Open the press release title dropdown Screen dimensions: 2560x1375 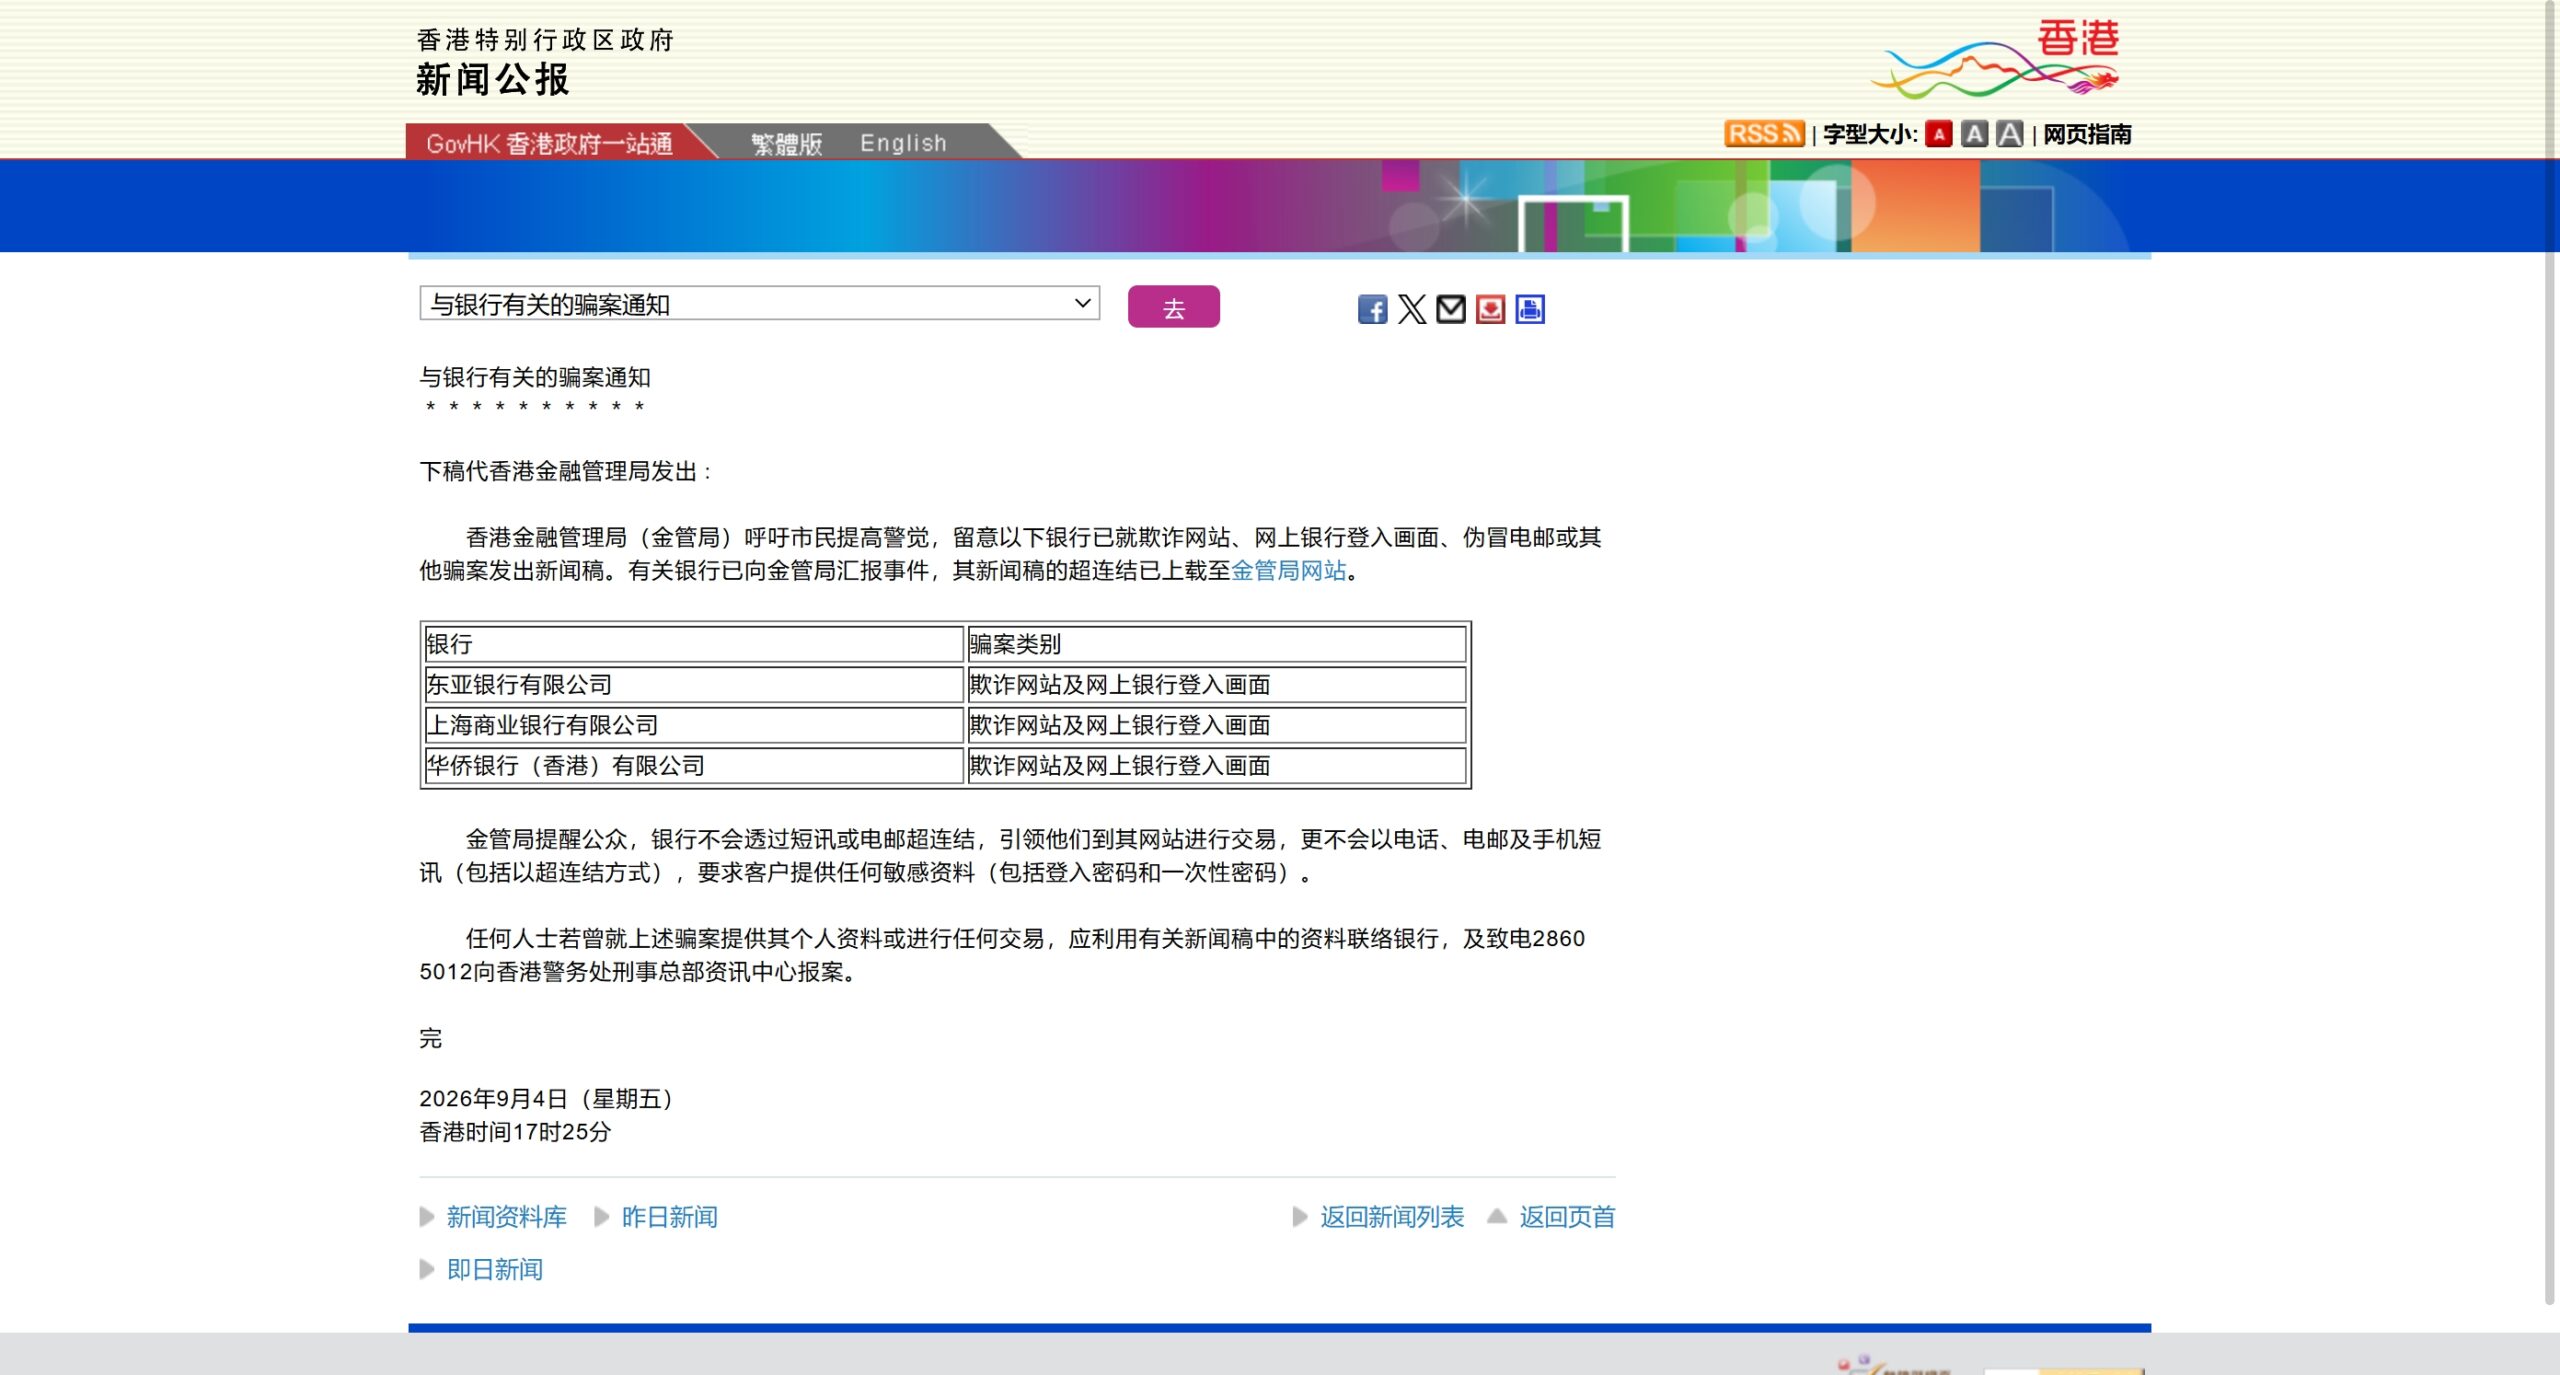tap(760, 304)
